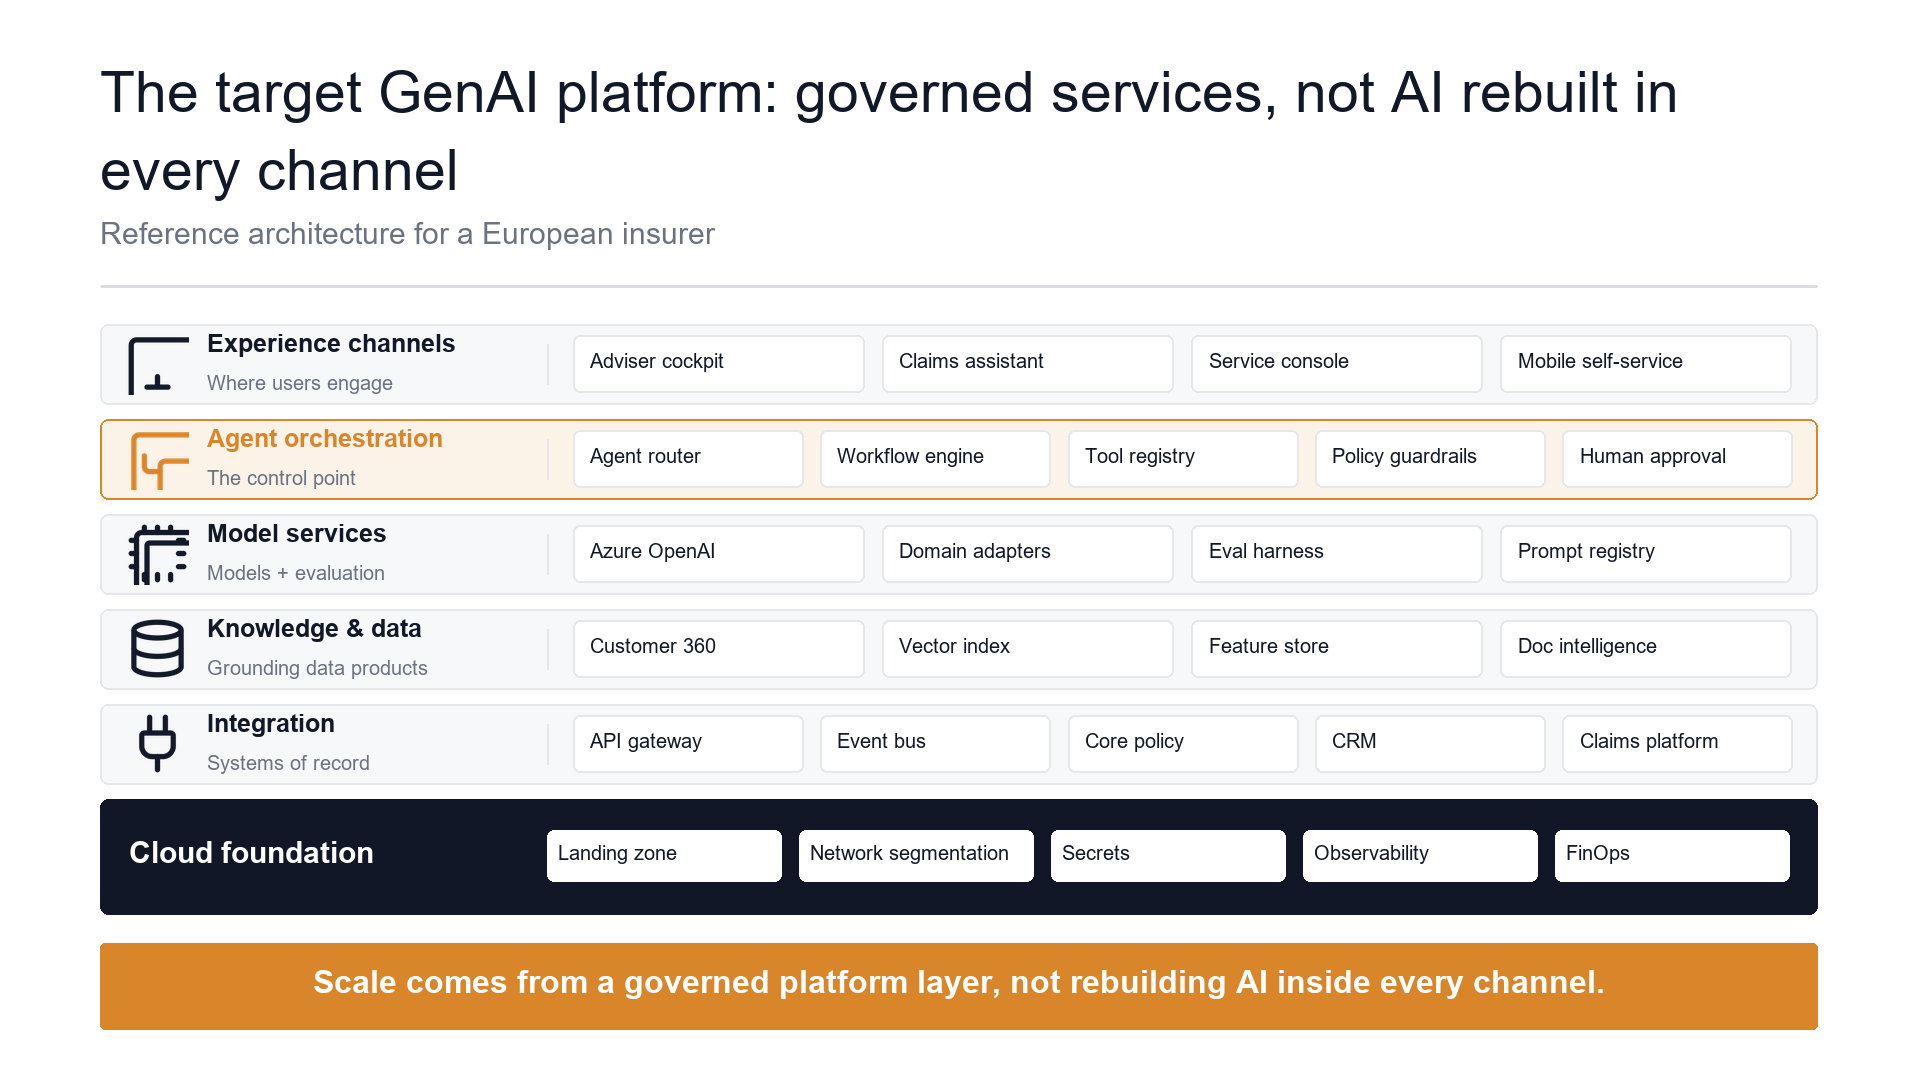Click the Policy guardrails box
This screenshot has height=1080, width=1919.
point(1430,459)
